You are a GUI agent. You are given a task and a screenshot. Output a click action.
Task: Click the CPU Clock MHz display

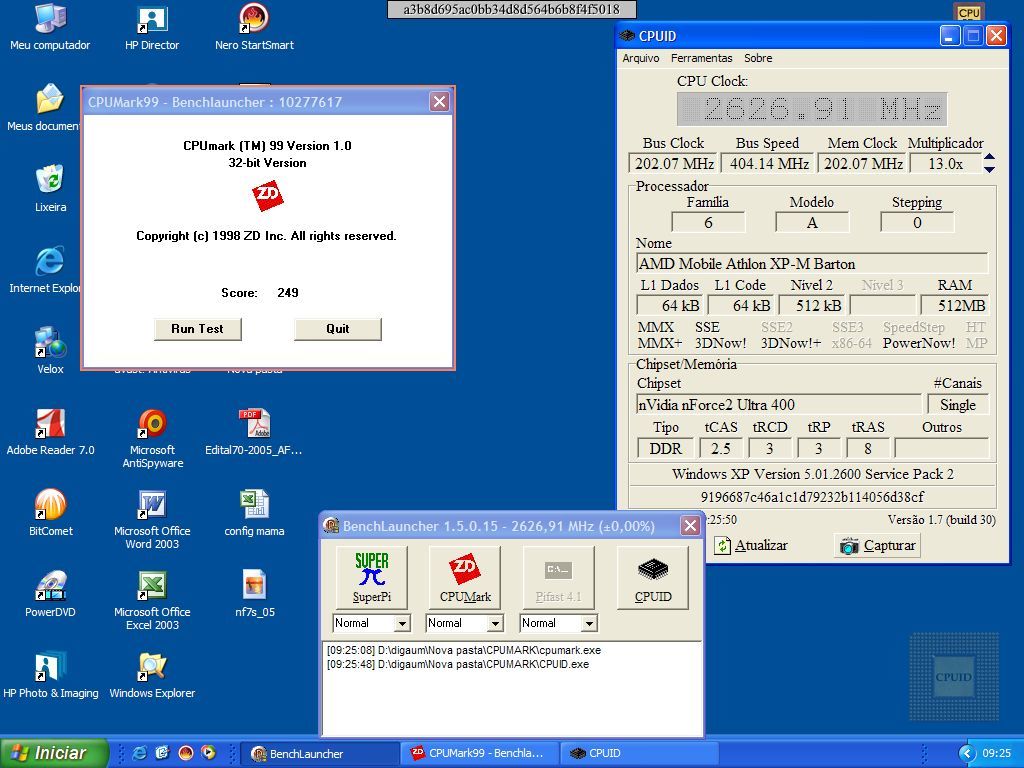pyautogui.click(x=812, y=109)
